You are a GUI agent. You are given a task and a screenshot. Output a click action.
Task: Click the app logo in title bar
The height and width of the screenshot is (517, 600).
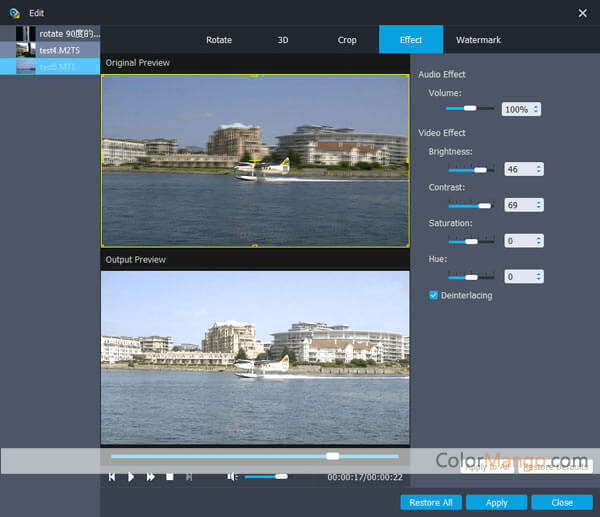click(x=14, y=12)
